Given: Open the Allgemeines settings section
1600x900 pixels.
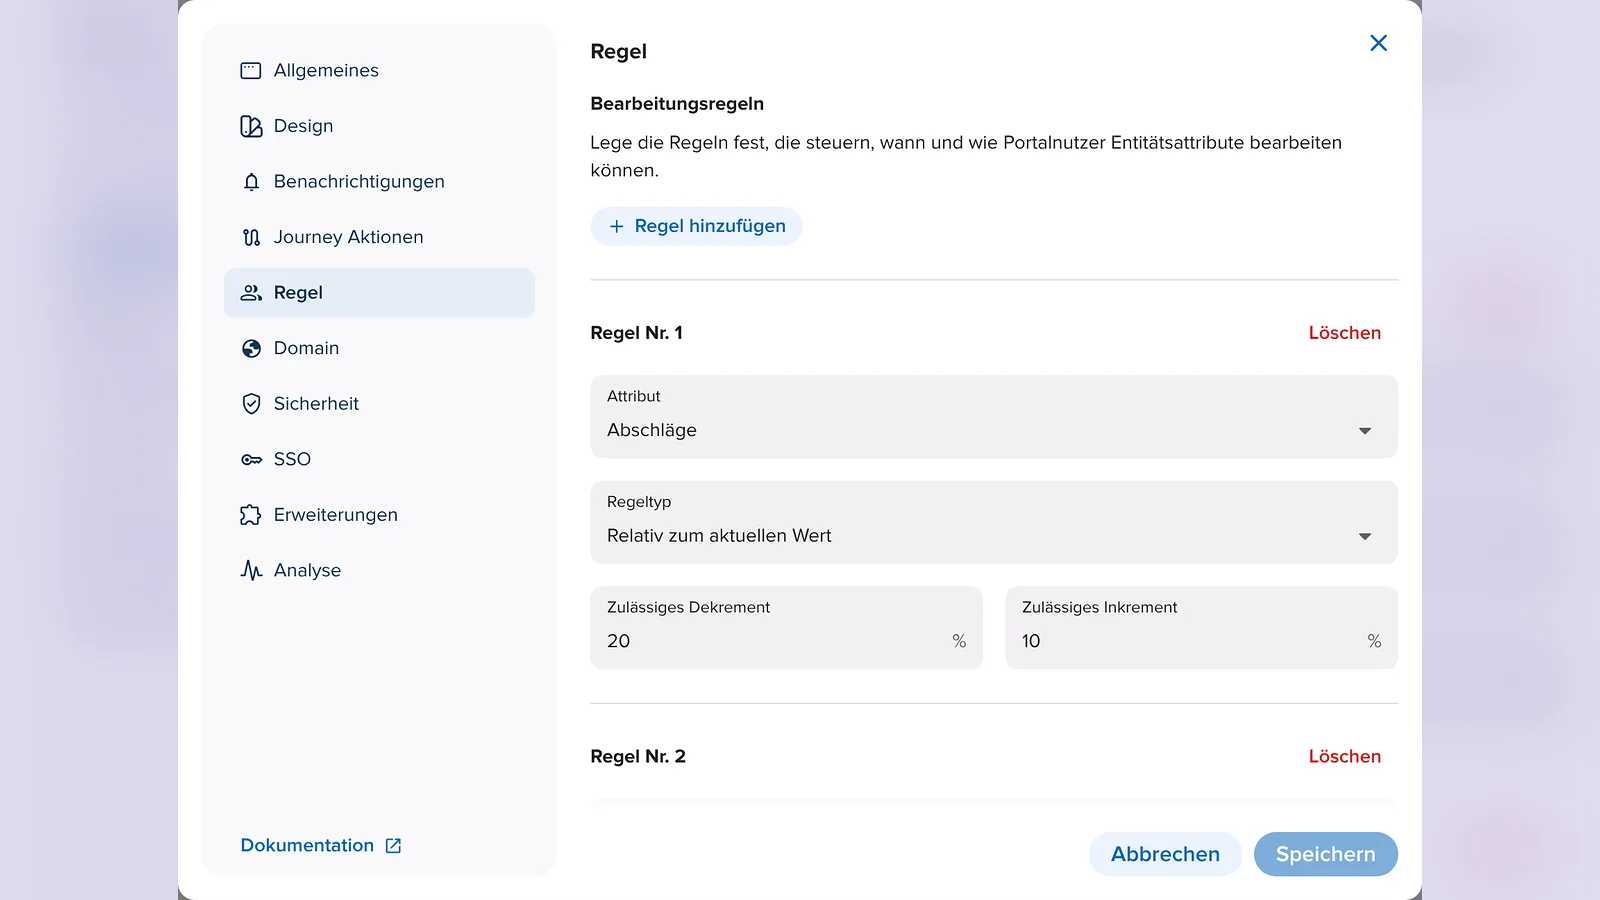Looking at the screenshot, I should click(x=379, y=71).
